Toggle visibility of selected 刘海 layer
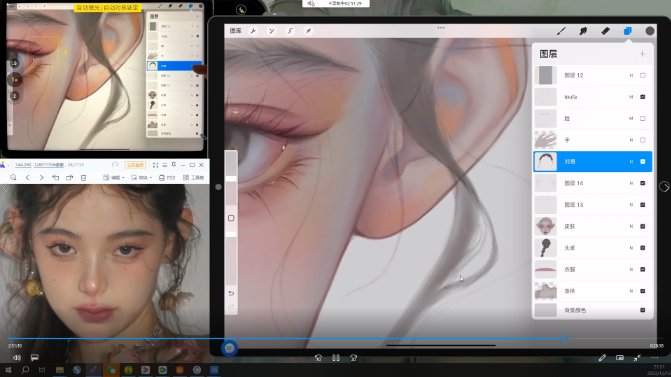671x377 pixels. [643, 162]
